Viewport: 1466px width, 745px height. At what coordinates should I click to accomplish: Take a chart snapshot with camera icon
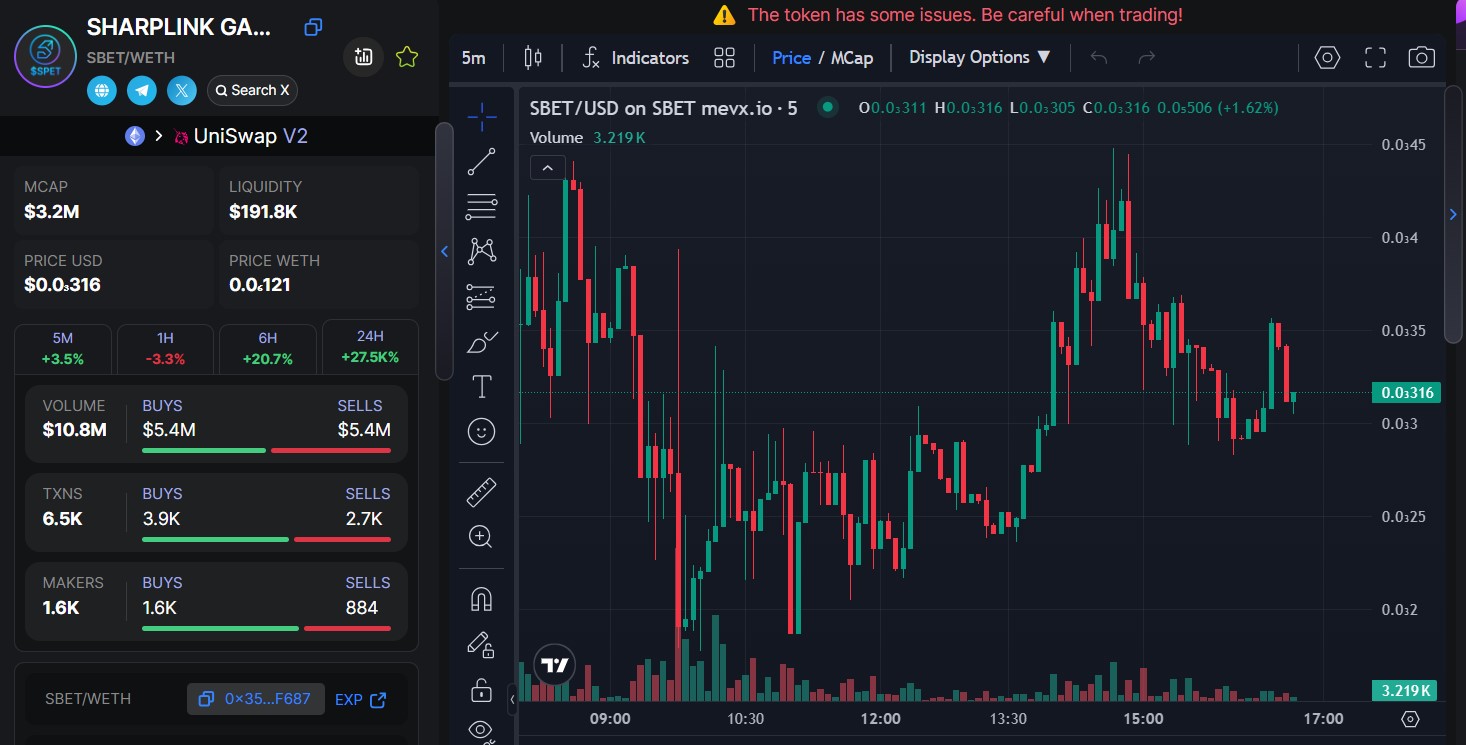coord(1421,58)
